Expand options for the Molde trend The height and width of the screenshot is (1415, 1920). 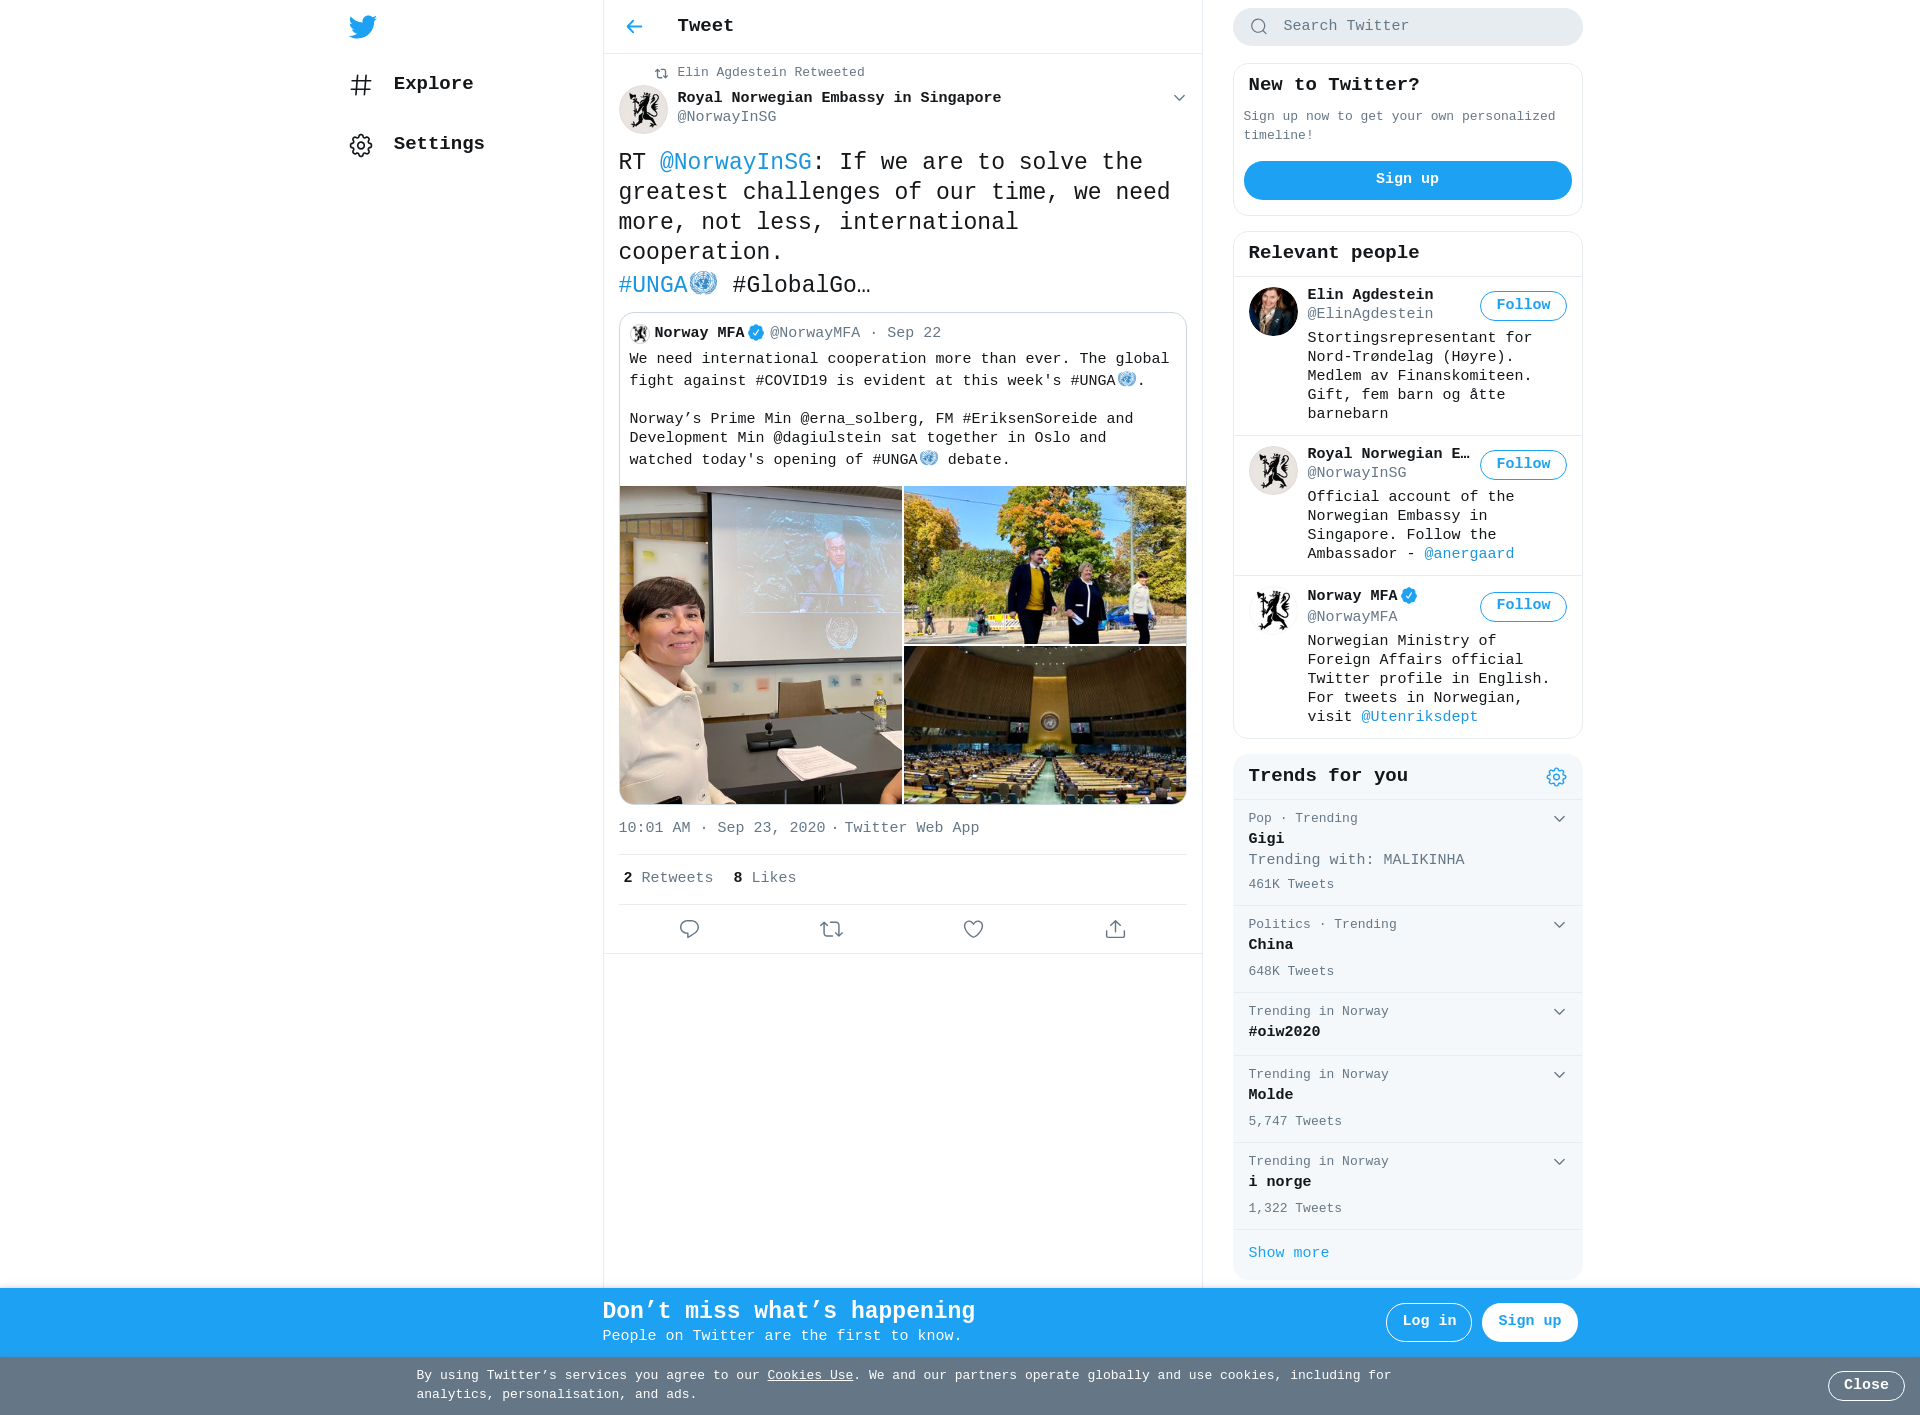(x=1559, y=1075)
